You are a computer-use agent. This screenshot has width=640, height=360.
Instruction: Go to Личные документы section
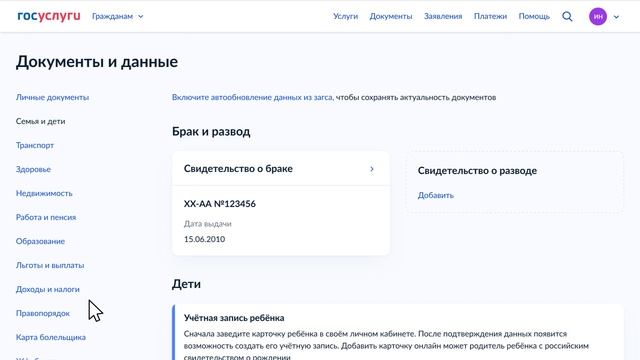click(52, 97)
